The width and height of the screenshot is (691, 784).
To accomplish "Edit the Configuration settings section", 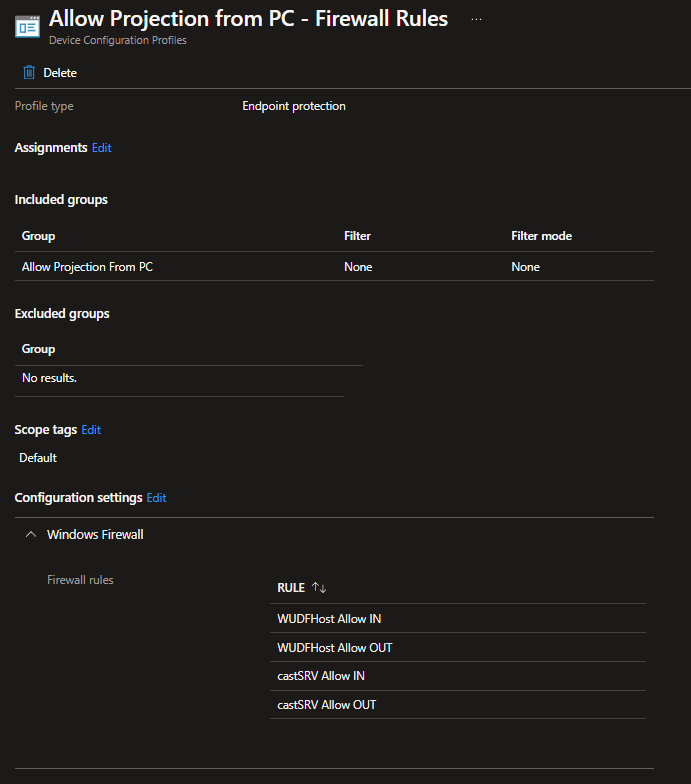I will click(x=156, y=498).
